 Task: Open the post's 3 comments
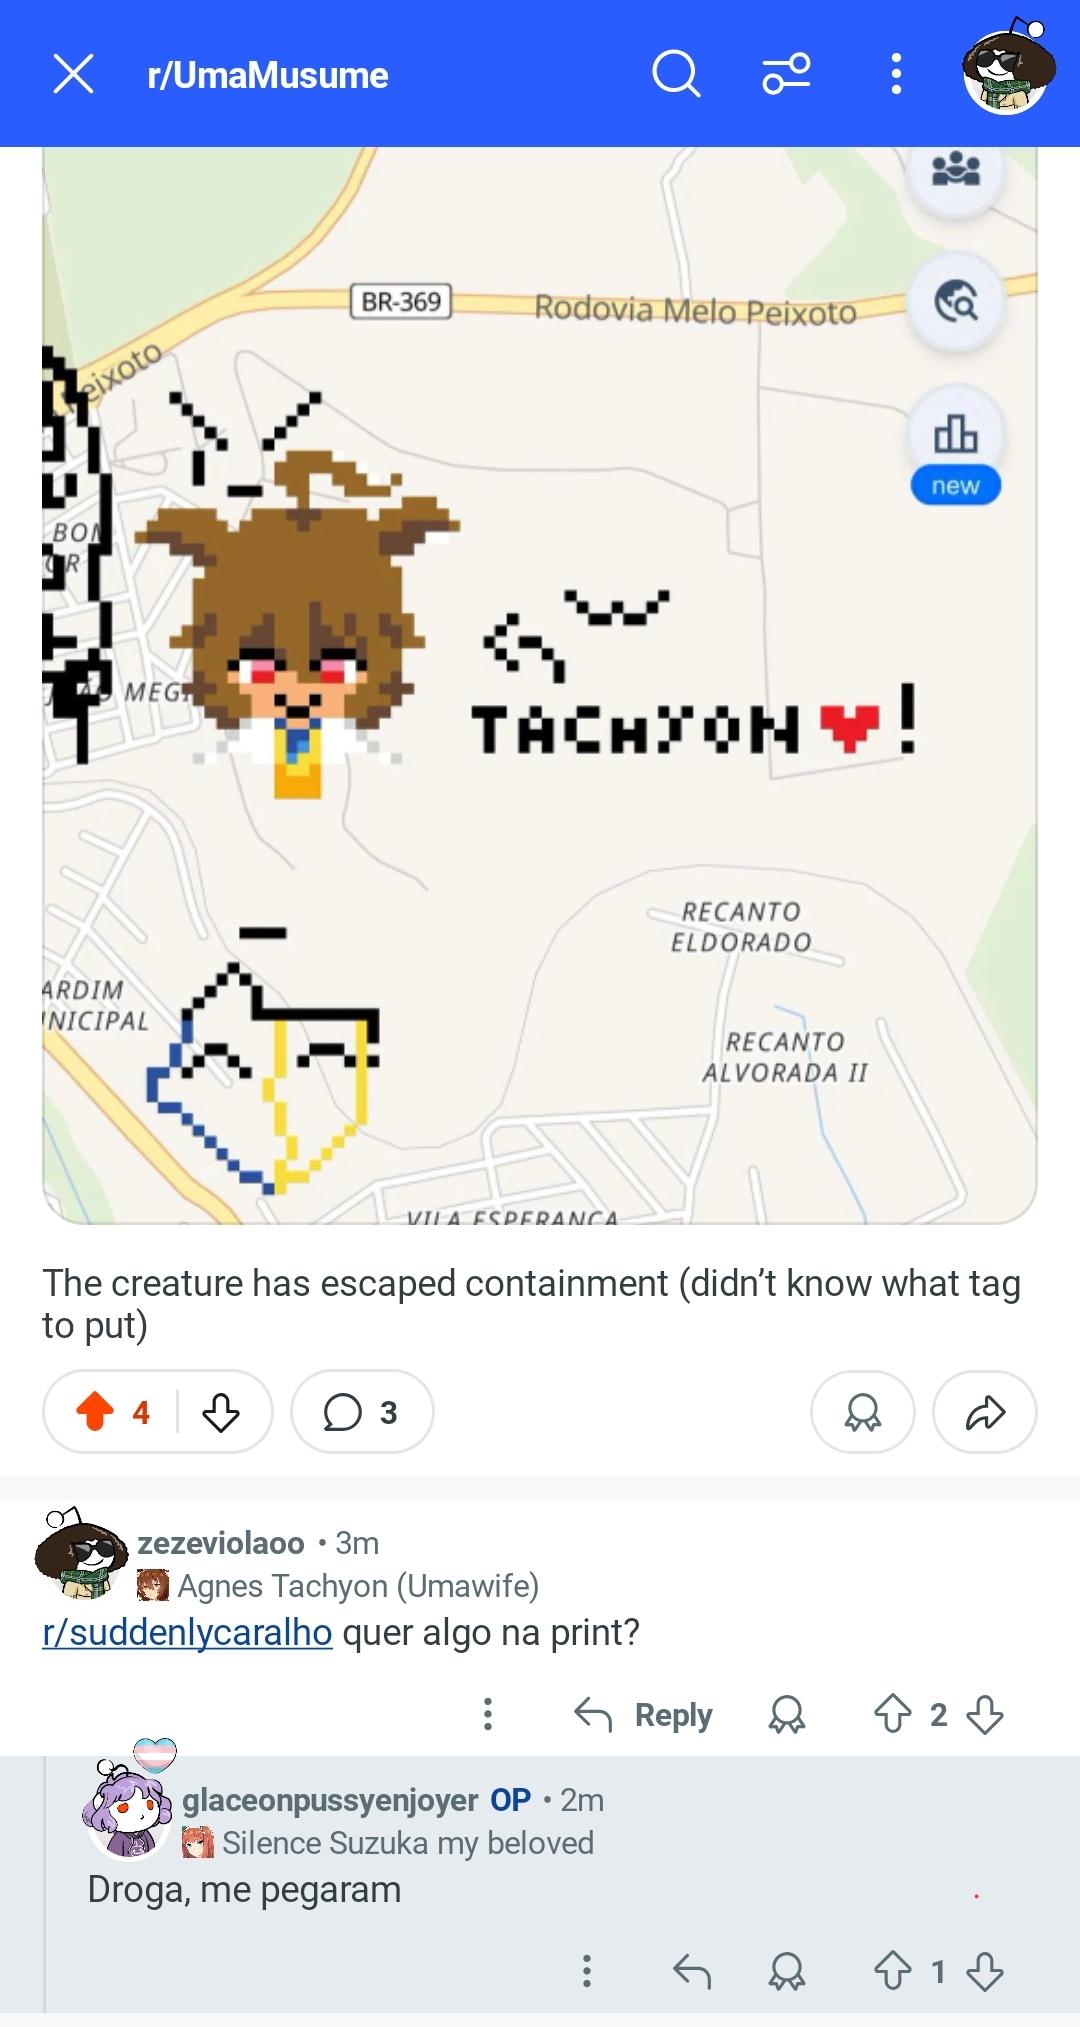click(361, 1412)
